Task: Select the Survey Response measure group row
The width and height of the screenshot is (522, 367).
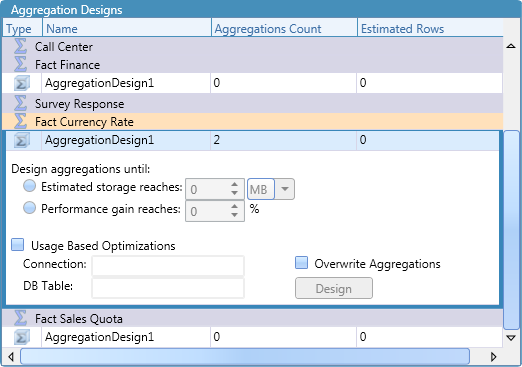Action: [252, 103]
